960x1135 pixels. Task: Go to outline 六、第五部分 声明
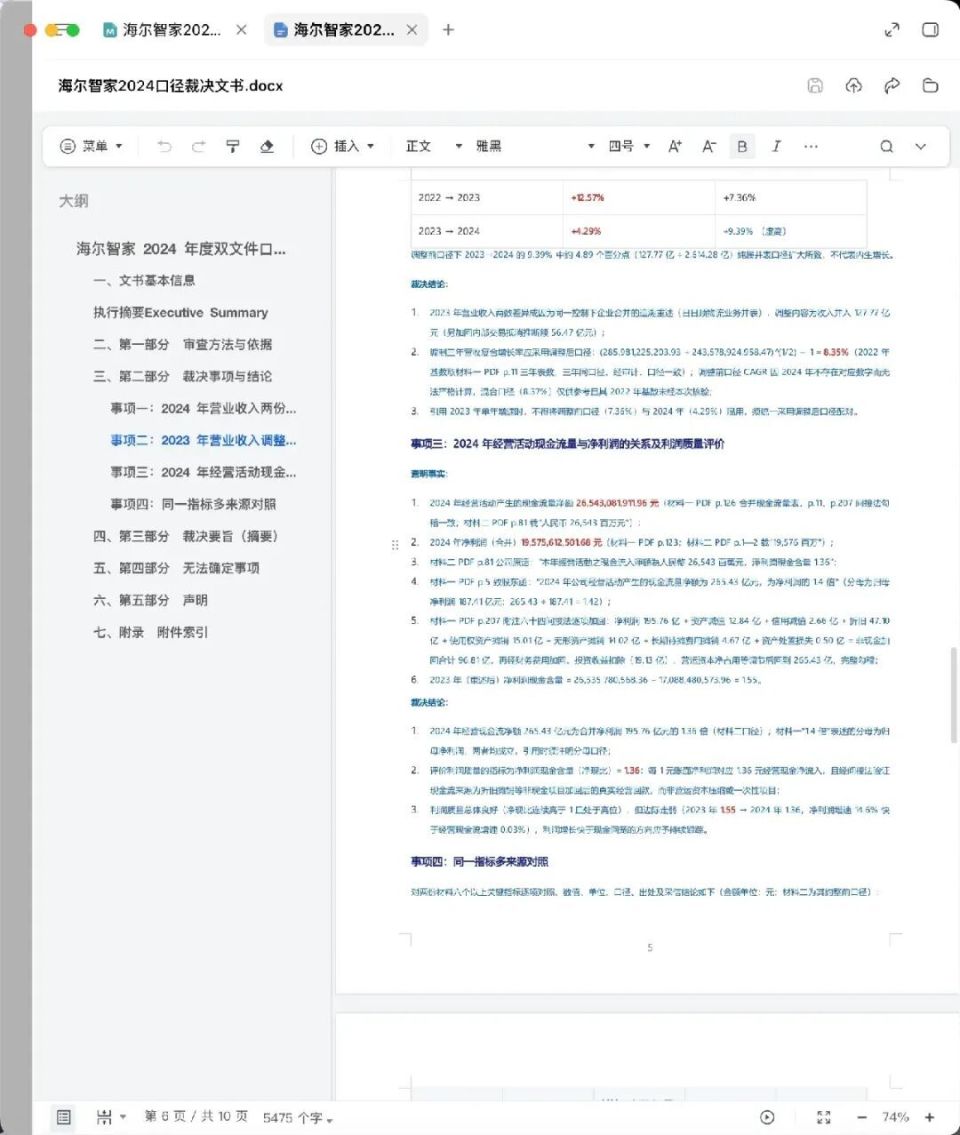(x=150, y=600)
